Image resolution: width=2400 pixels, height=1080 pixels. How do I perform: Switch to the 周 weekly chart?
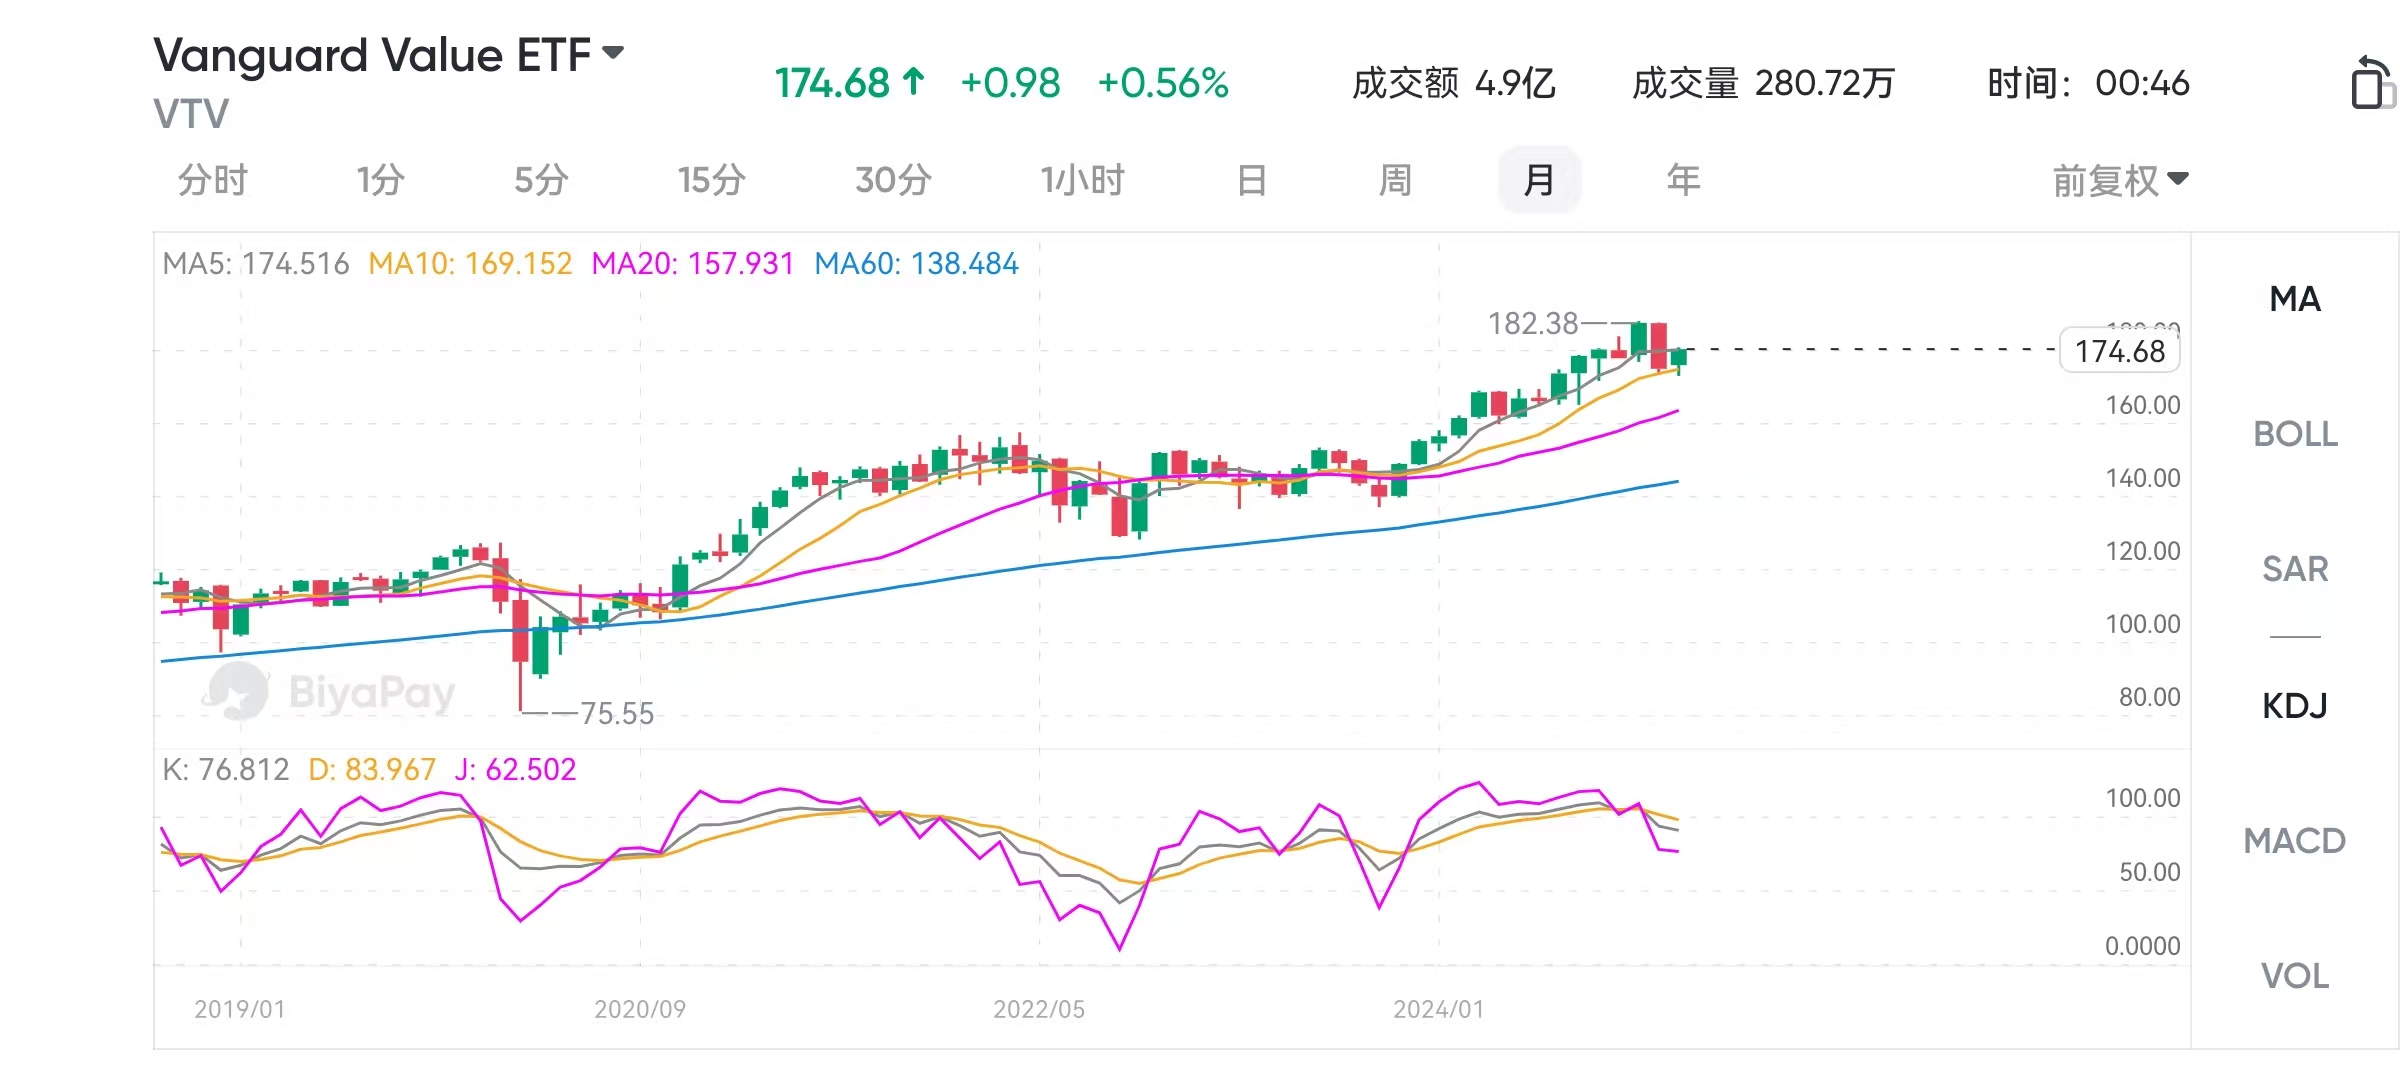[1395, 181]
